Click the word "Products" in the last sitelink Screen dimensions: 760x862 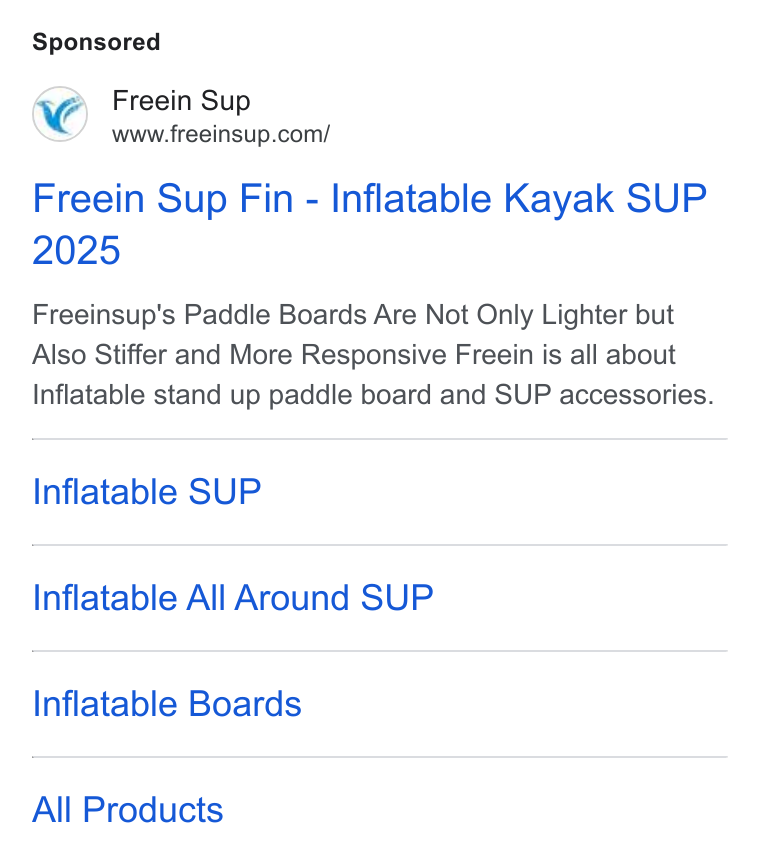tap(153, 809)
